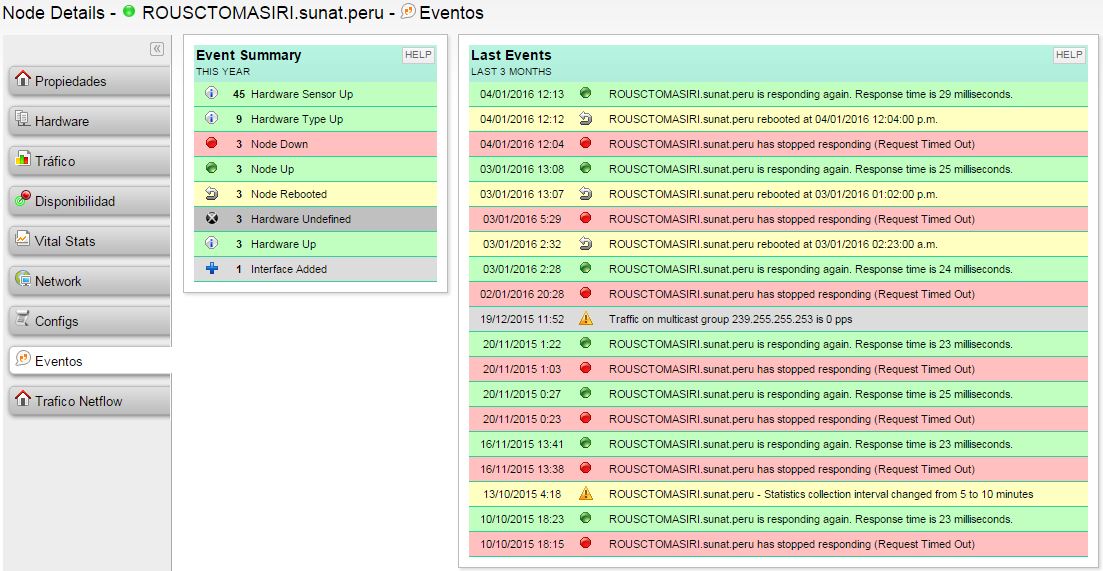The width and height of the screenshot is (1103, 571).
Task: Click the info icon for Hardware Up
Action: [x=212, y=243]
